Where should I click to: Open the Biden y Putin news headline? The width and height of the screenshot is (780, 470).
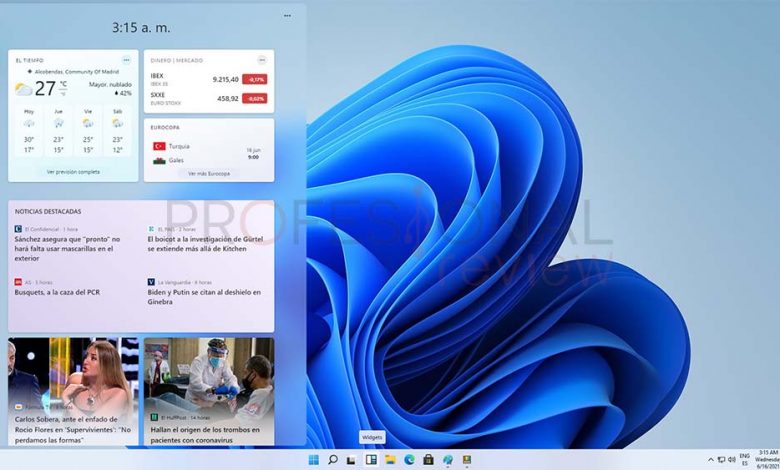pos(204,297)
